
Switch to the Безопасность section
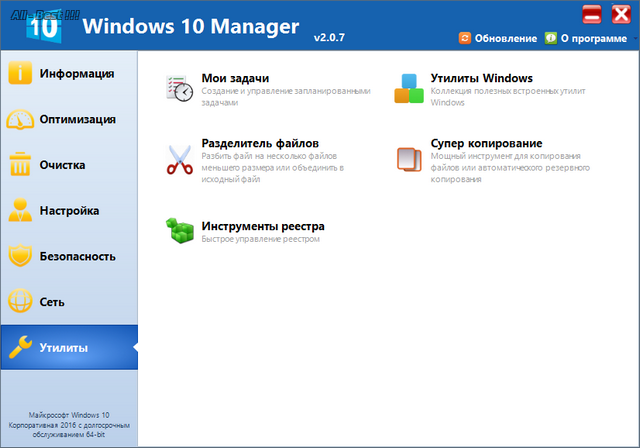point(69,256)
